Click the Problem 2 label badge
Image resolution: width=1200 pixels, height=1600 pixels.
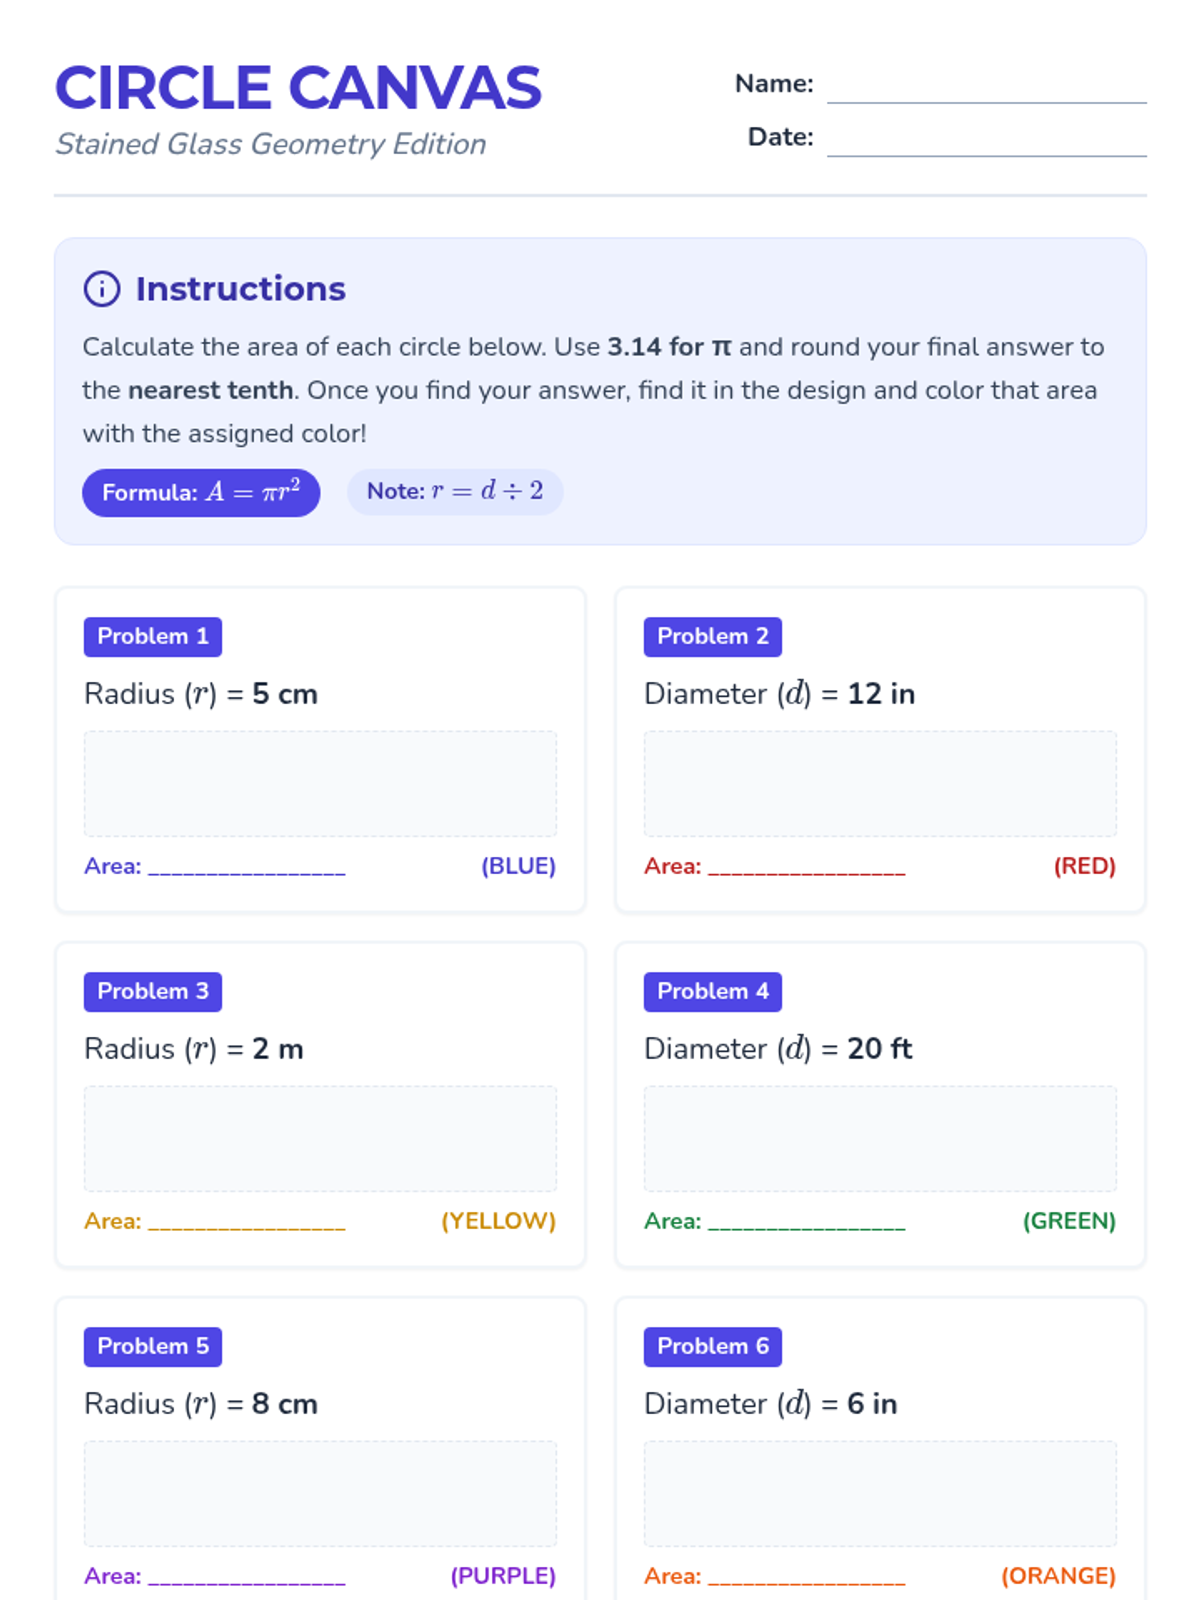click(x=713, y=637)
